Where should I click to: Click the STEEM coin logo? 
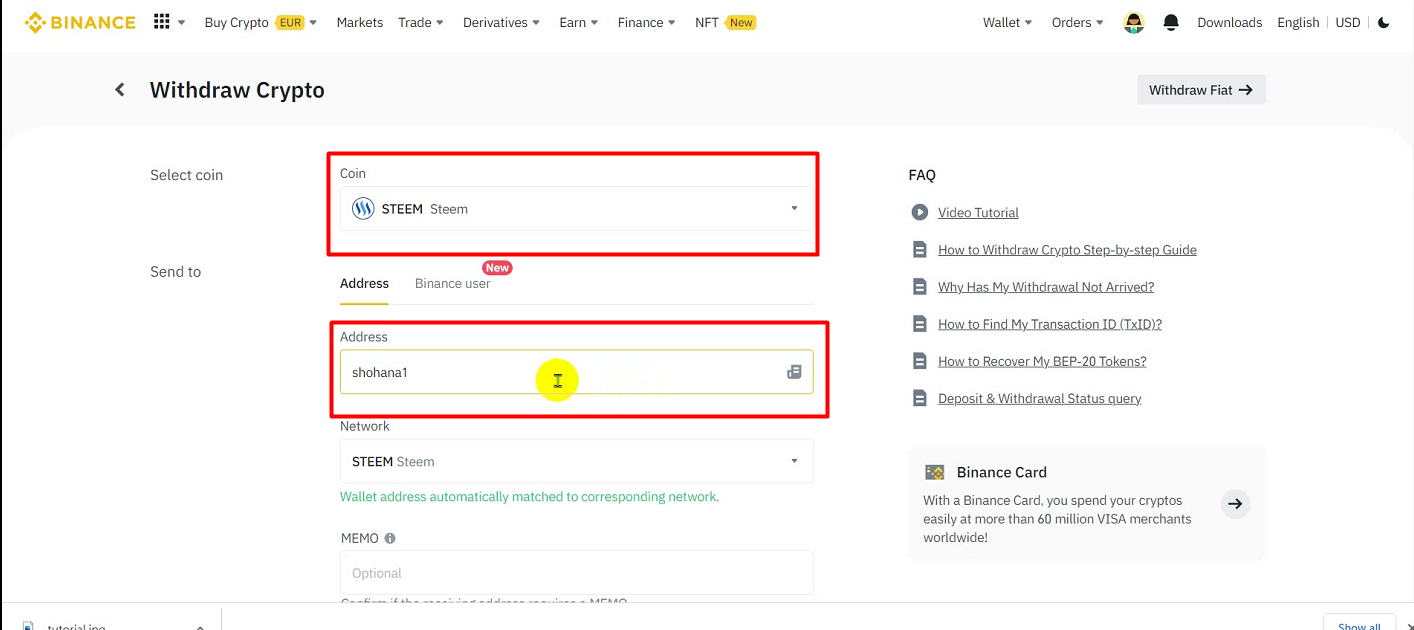click(363, 209)
